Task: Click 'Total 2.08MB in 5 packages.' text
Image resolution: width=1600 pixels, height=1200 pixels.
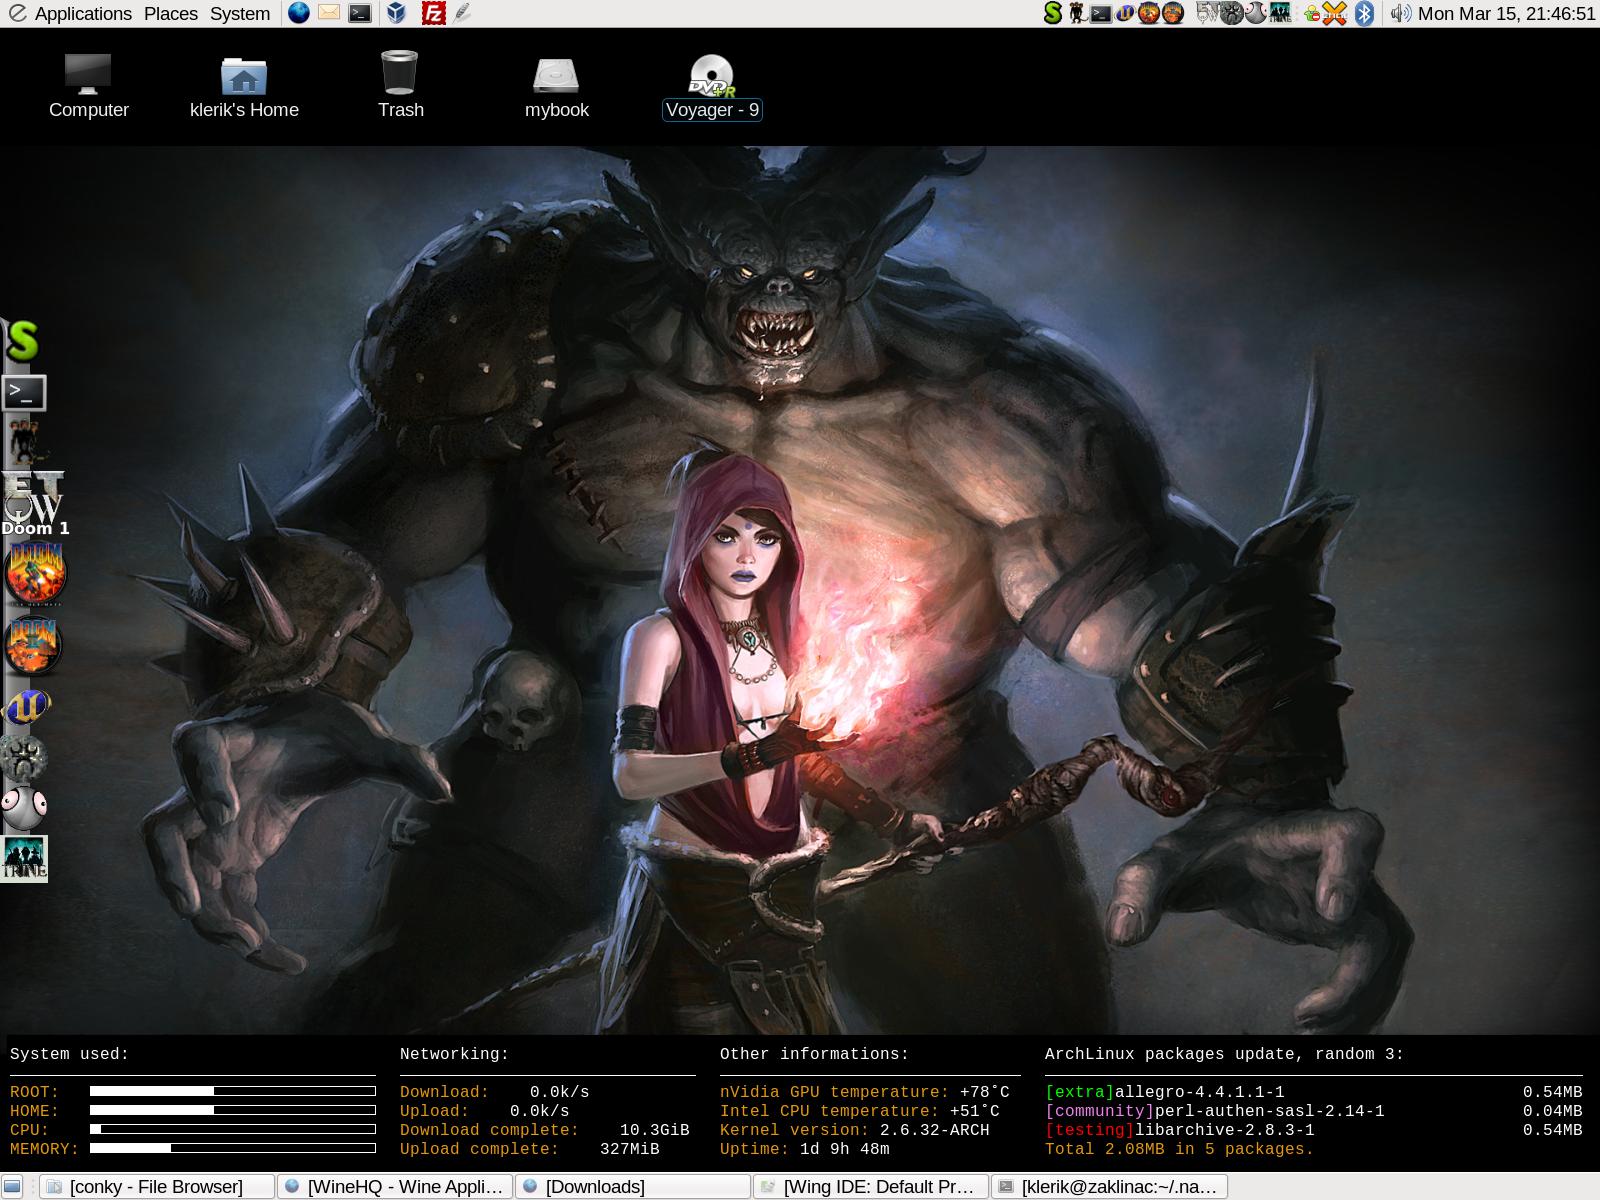Action: coord(1180,1149)
